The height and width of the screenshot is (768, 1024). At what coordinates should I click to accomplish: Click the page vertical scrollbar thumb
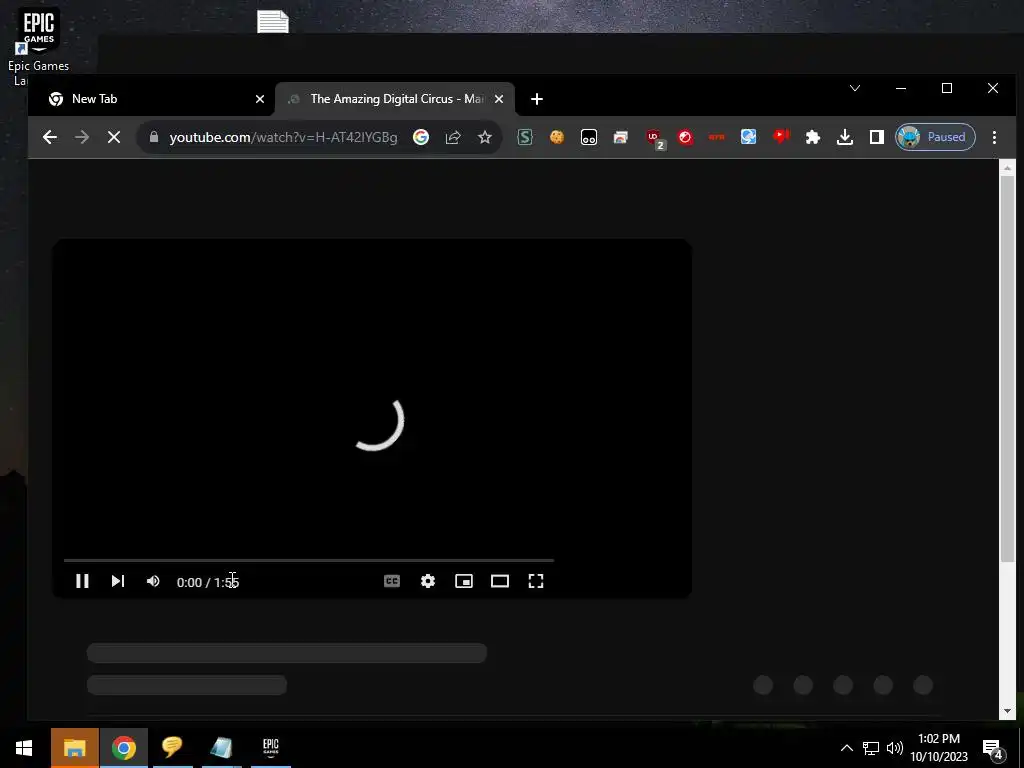click(1007, 369)
